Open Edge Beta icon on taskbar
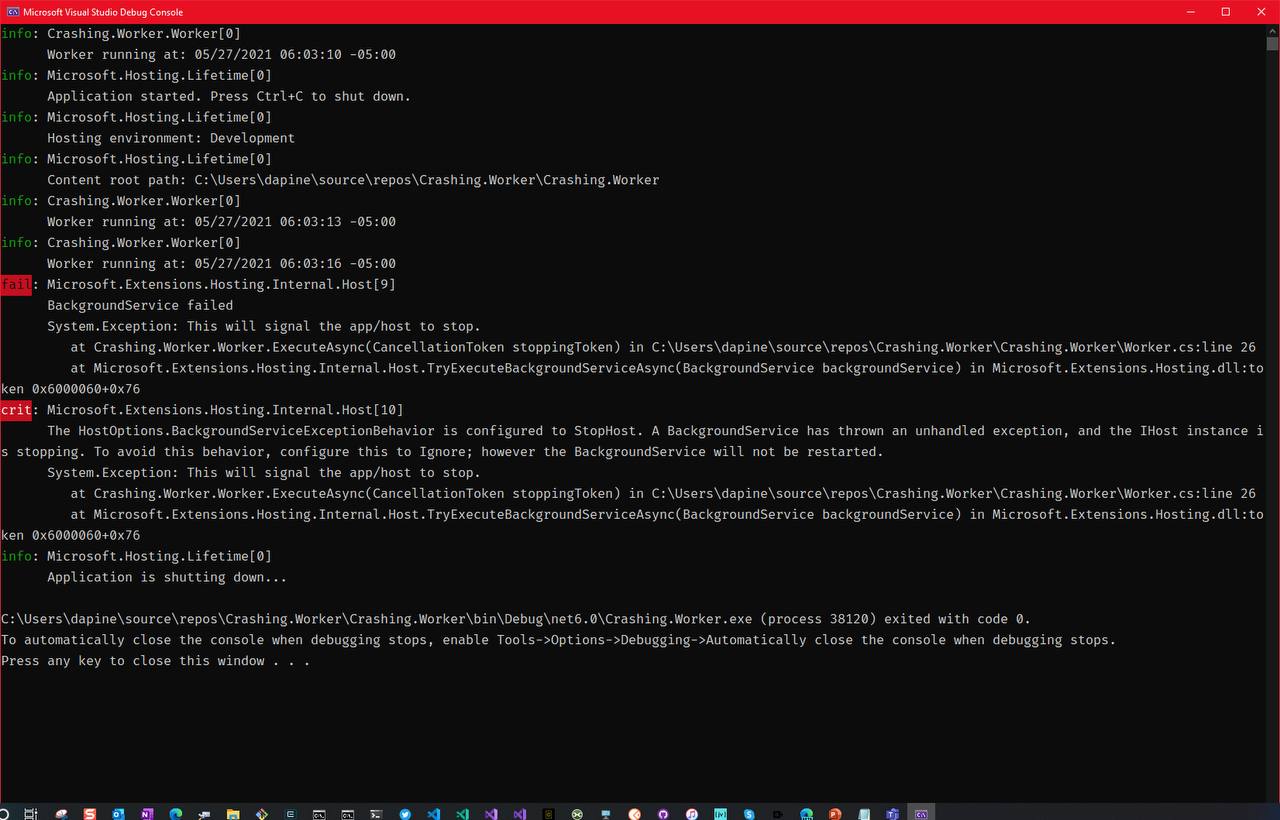Image resolution: width=1280 pixels, height=820 pixels. click(x=807, y=814)
